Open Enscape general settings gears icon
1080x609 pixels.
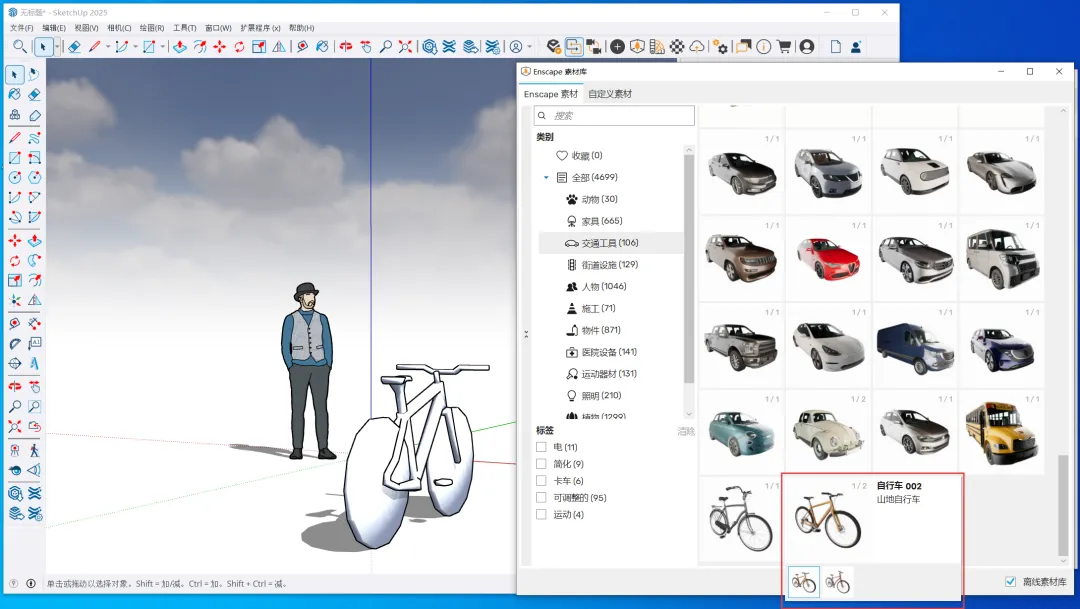[720, 46]
